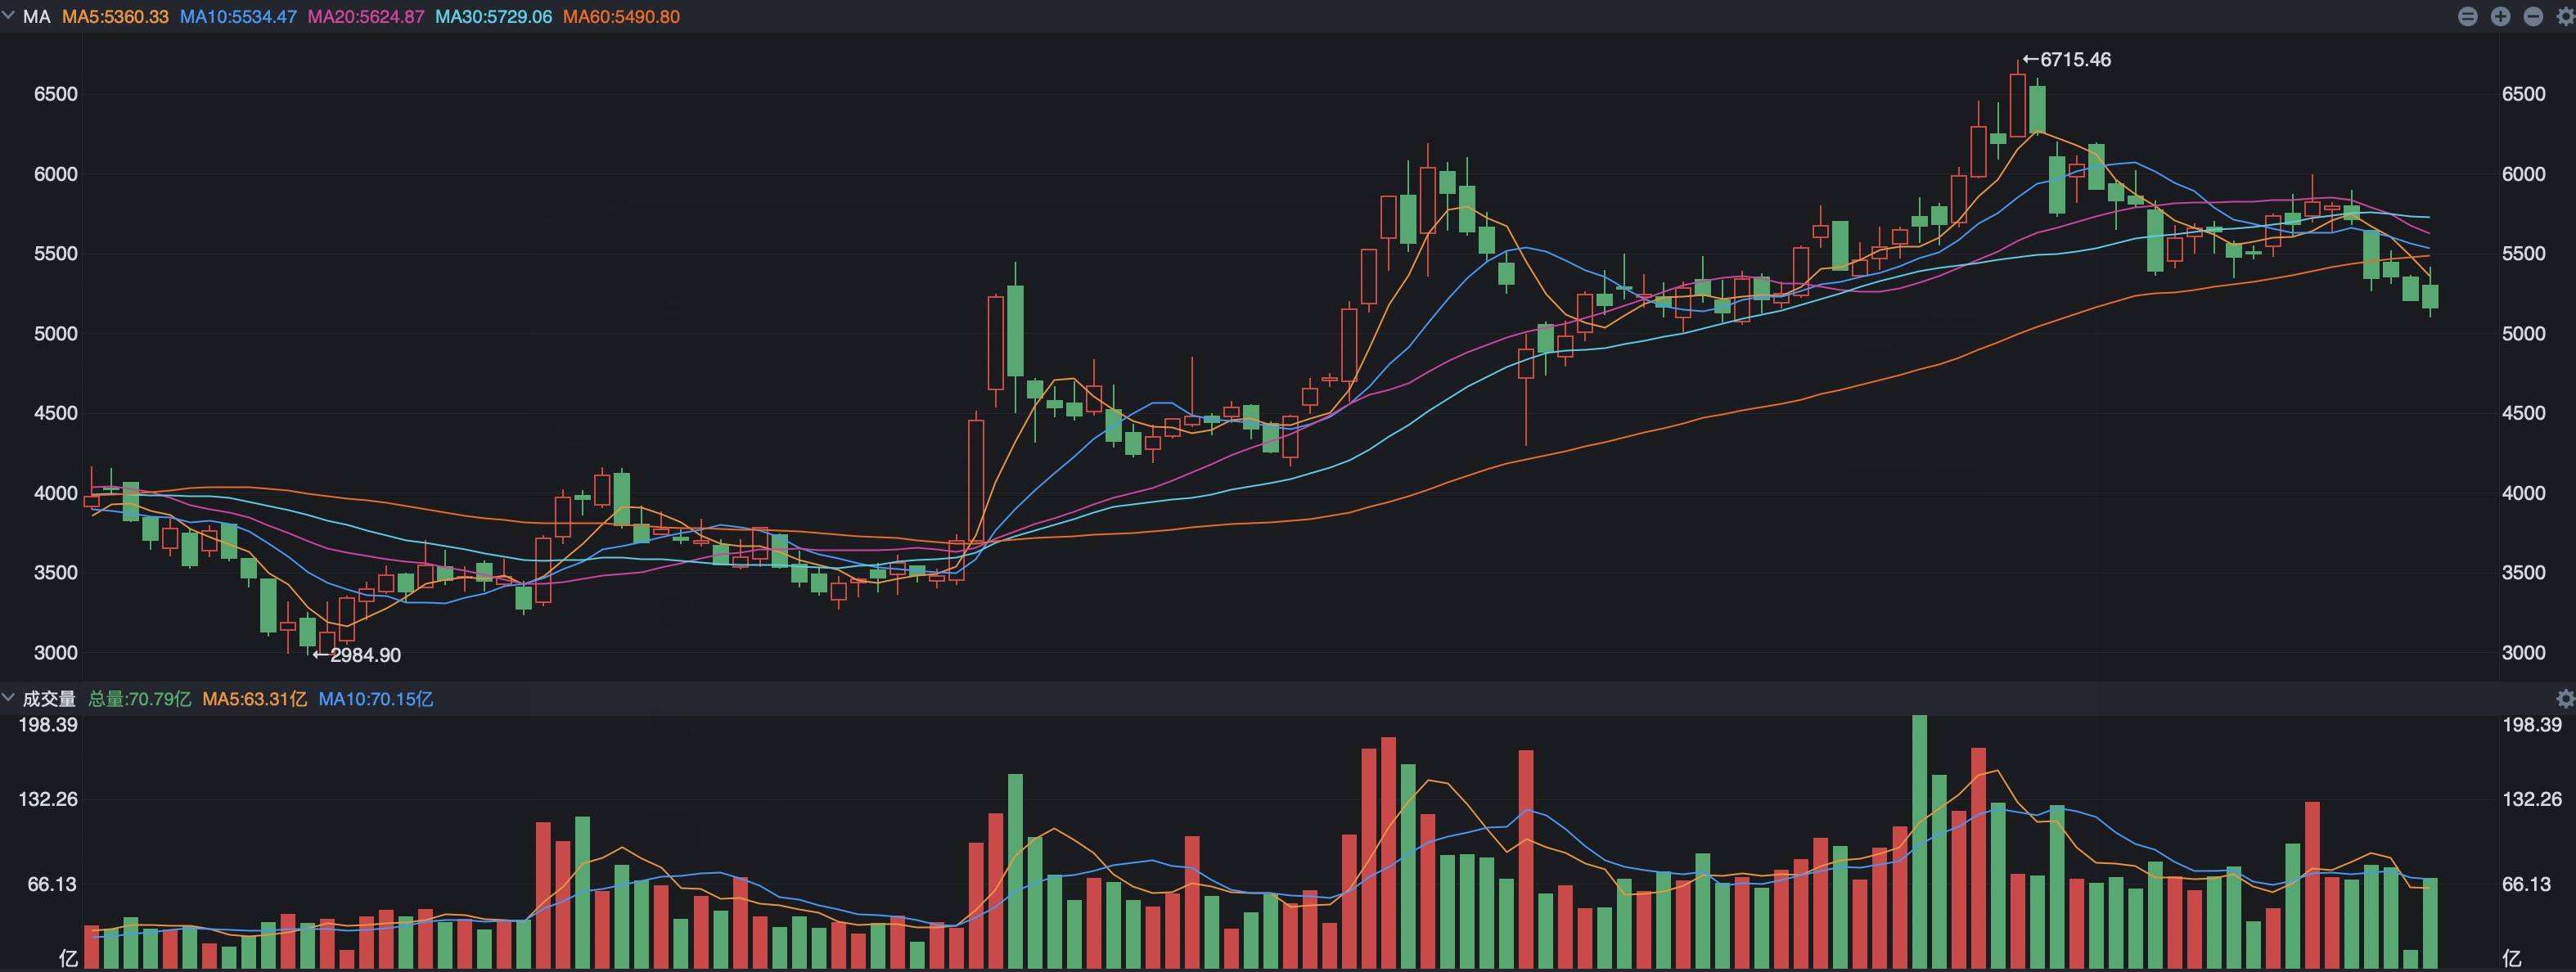Click the MA5:5360.33 legend value

pos(115,17)
